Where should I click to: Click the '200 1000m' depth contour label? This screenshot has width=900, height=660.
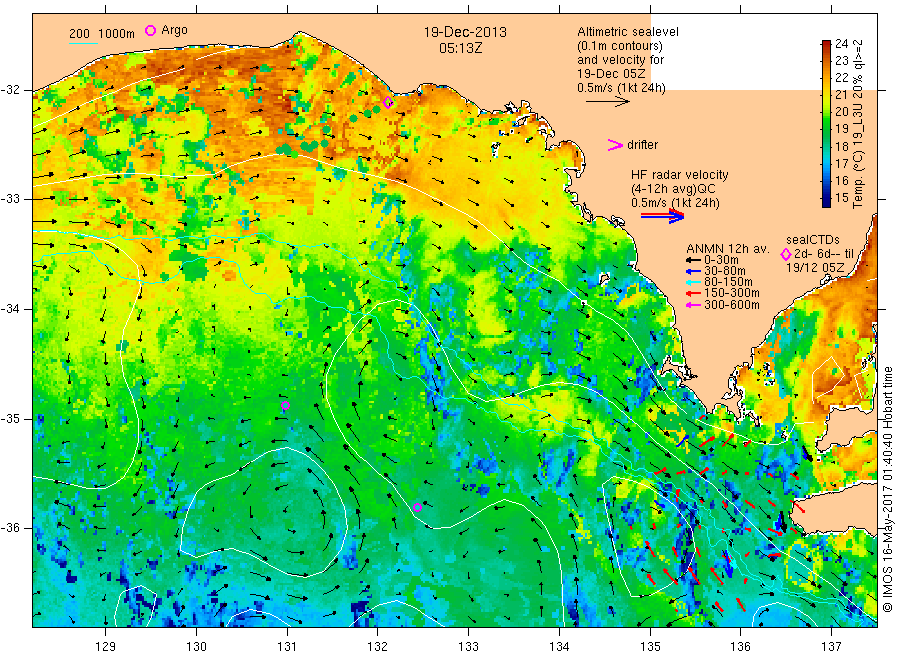tap(102, 34)
